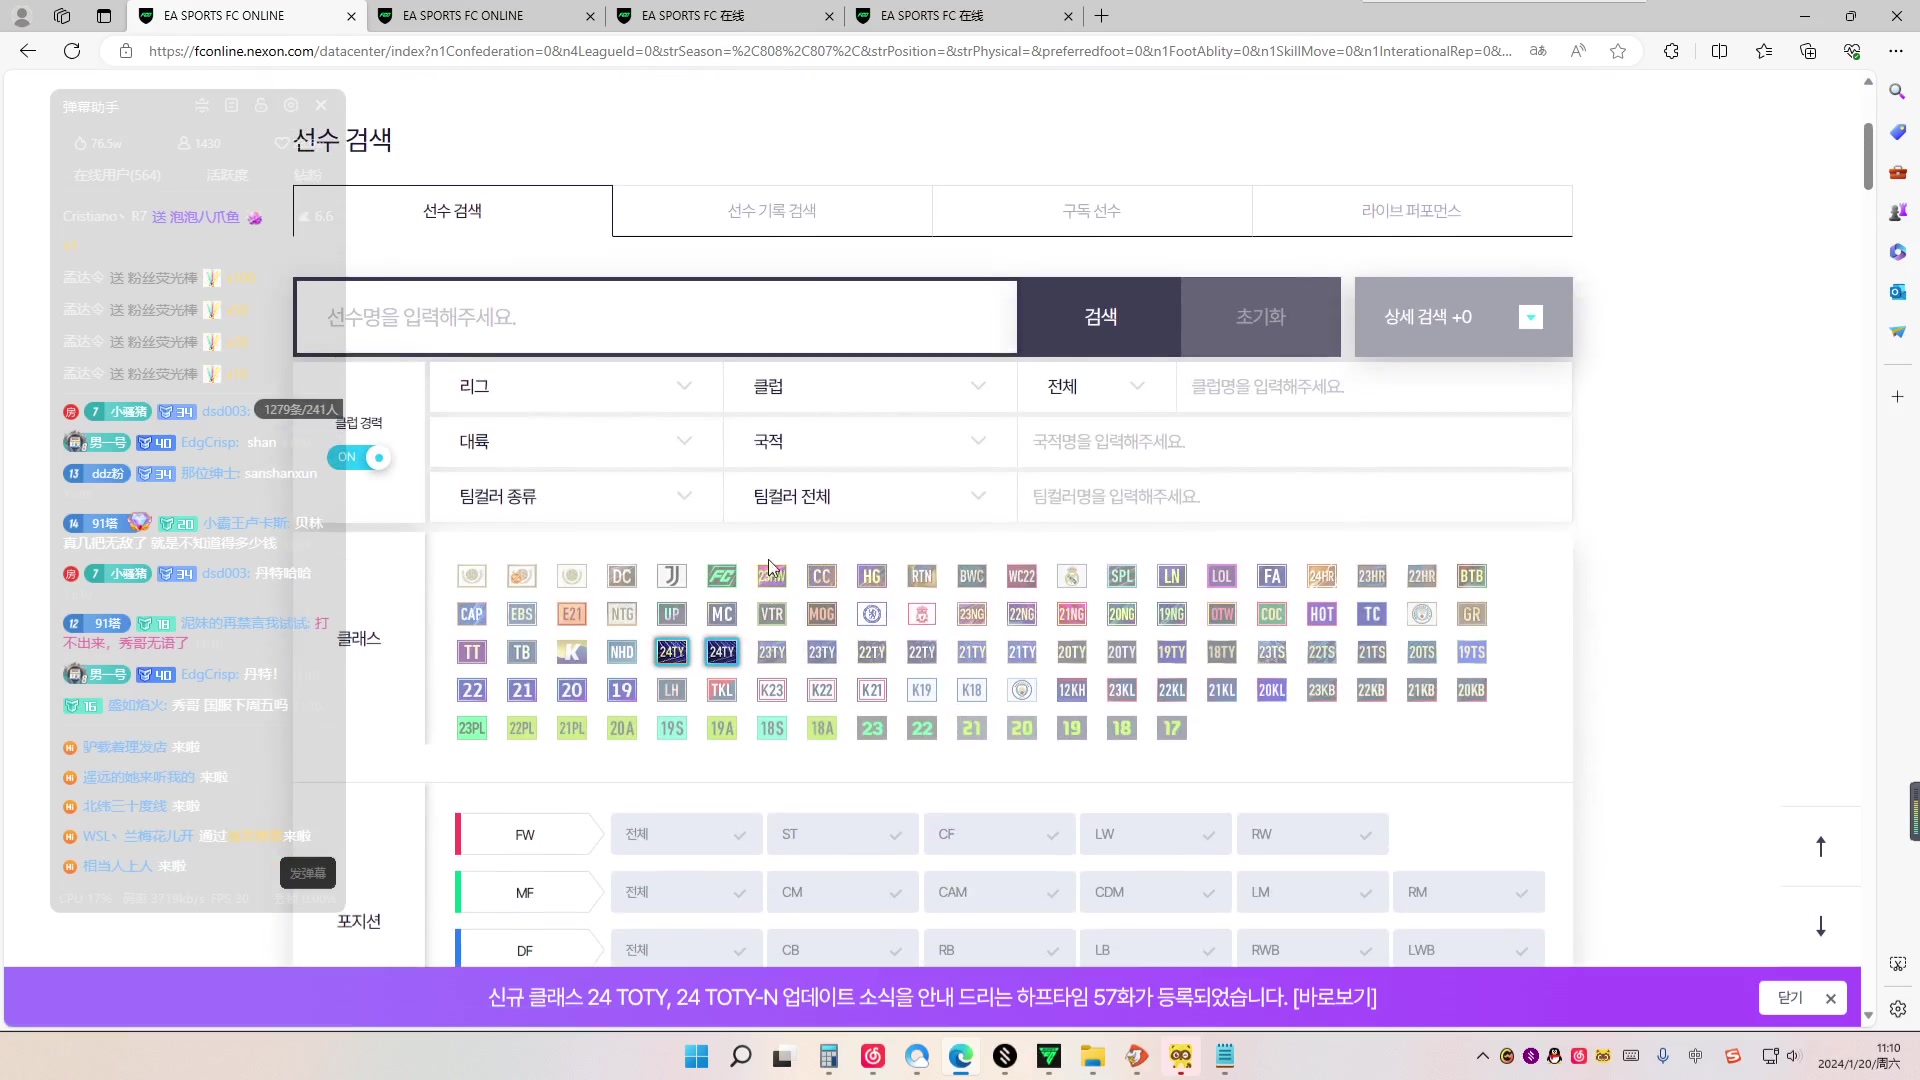1920x1080 pixels.
Task: Expand the 클럽 club dropdown
Action: 870,386
